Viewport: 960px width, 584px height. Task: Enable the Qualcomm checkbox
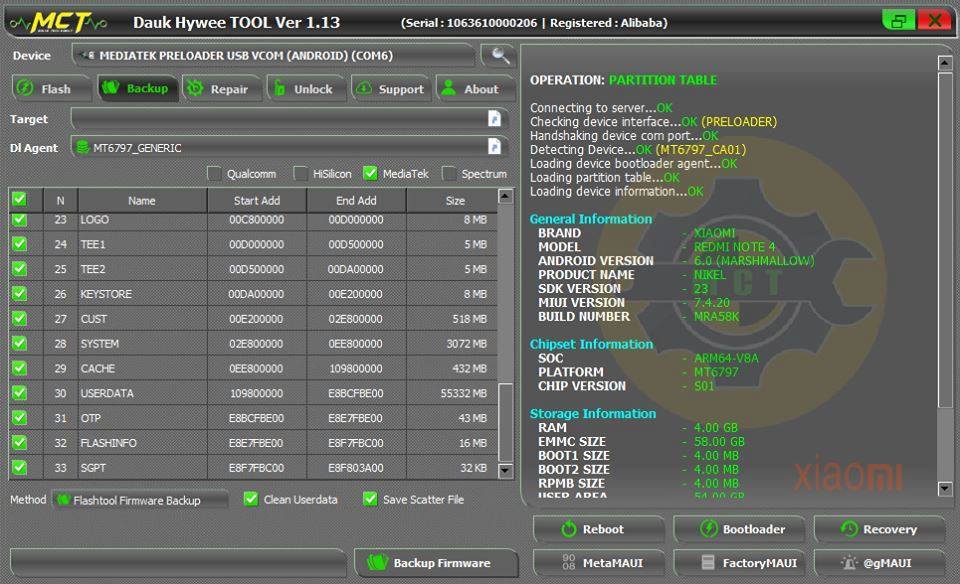pyautogui.click(x=214, y=173)
